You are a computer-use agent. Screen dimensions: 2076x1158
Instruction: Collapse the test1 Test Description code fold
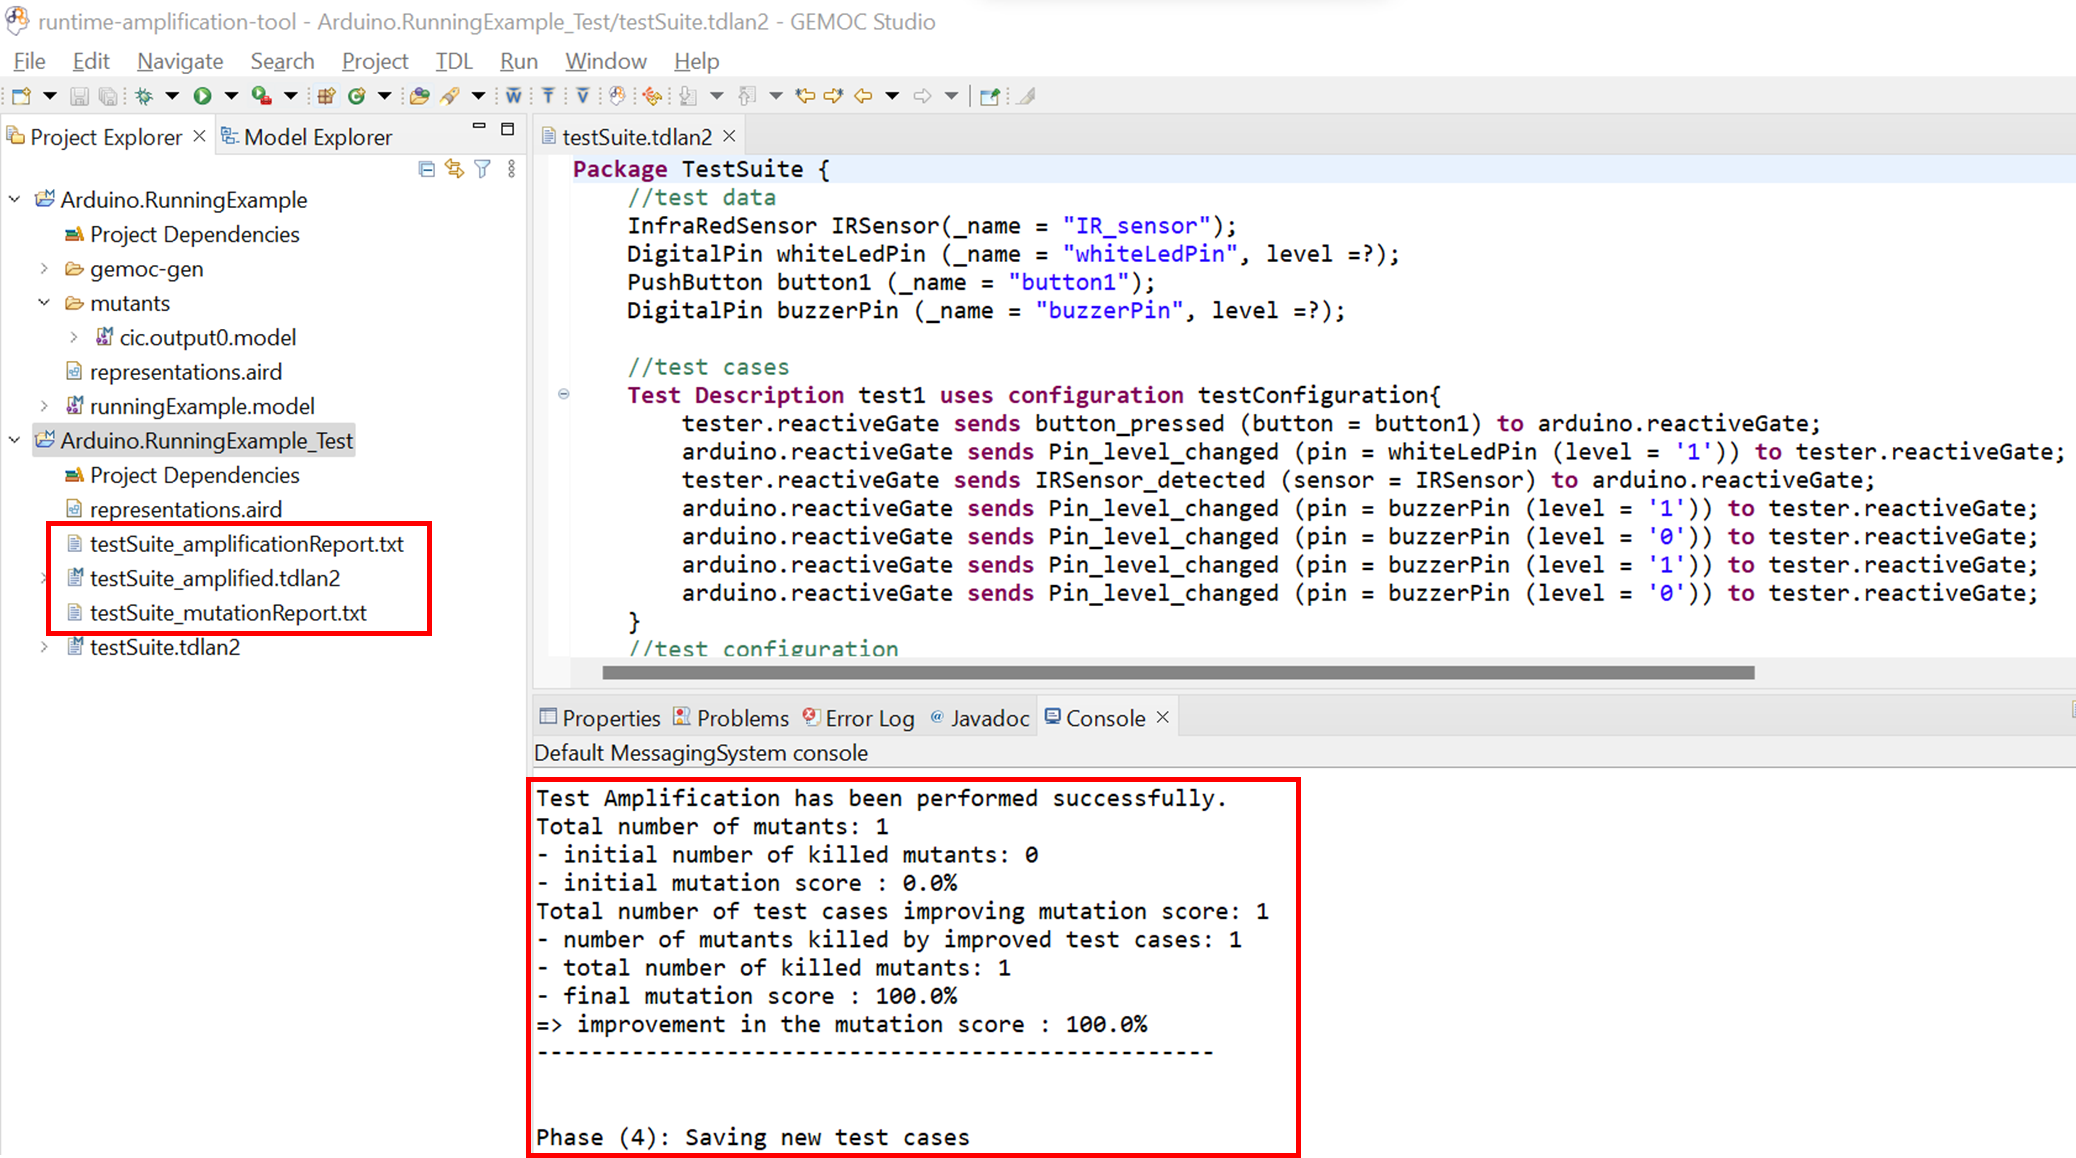click(x=564, y=394)
